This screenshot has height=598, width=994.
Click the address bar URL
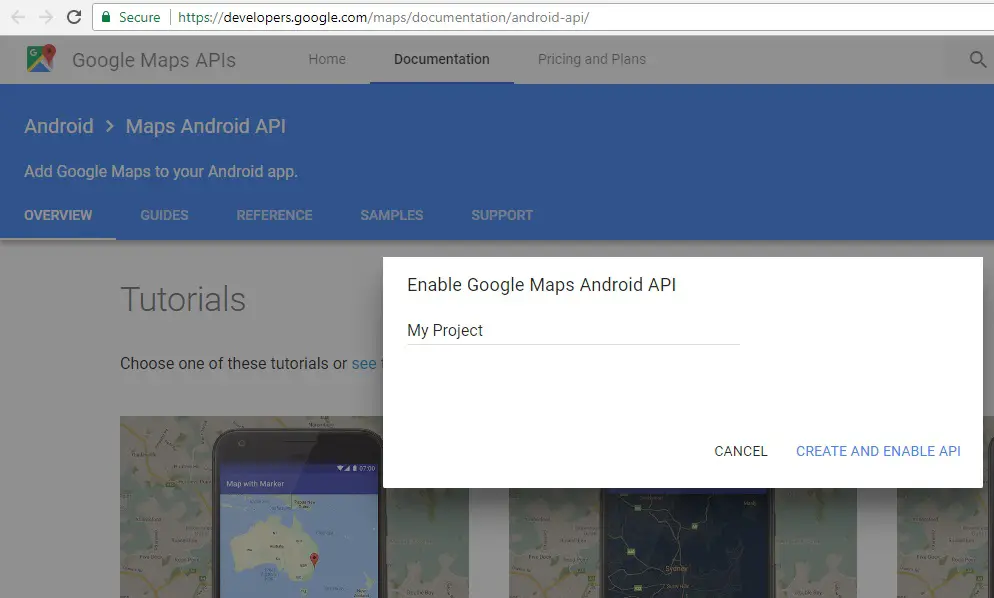(384, 17)
